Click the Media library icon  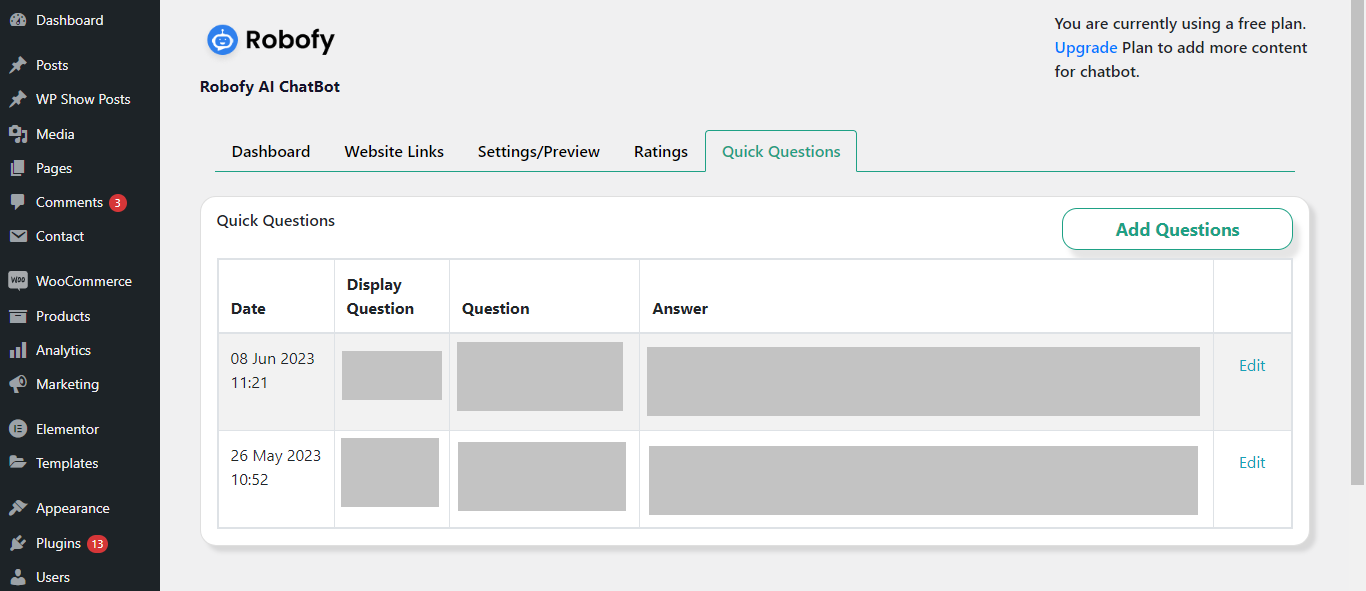17,134
